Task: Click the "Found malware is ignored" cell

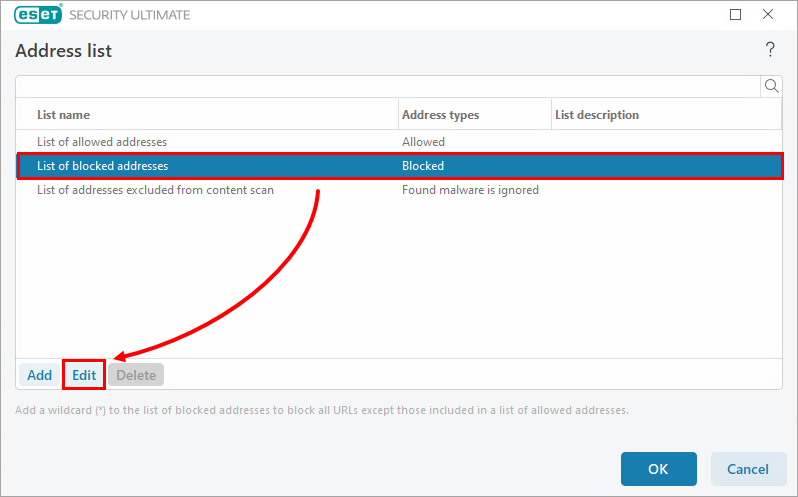Action: (470, 190)
